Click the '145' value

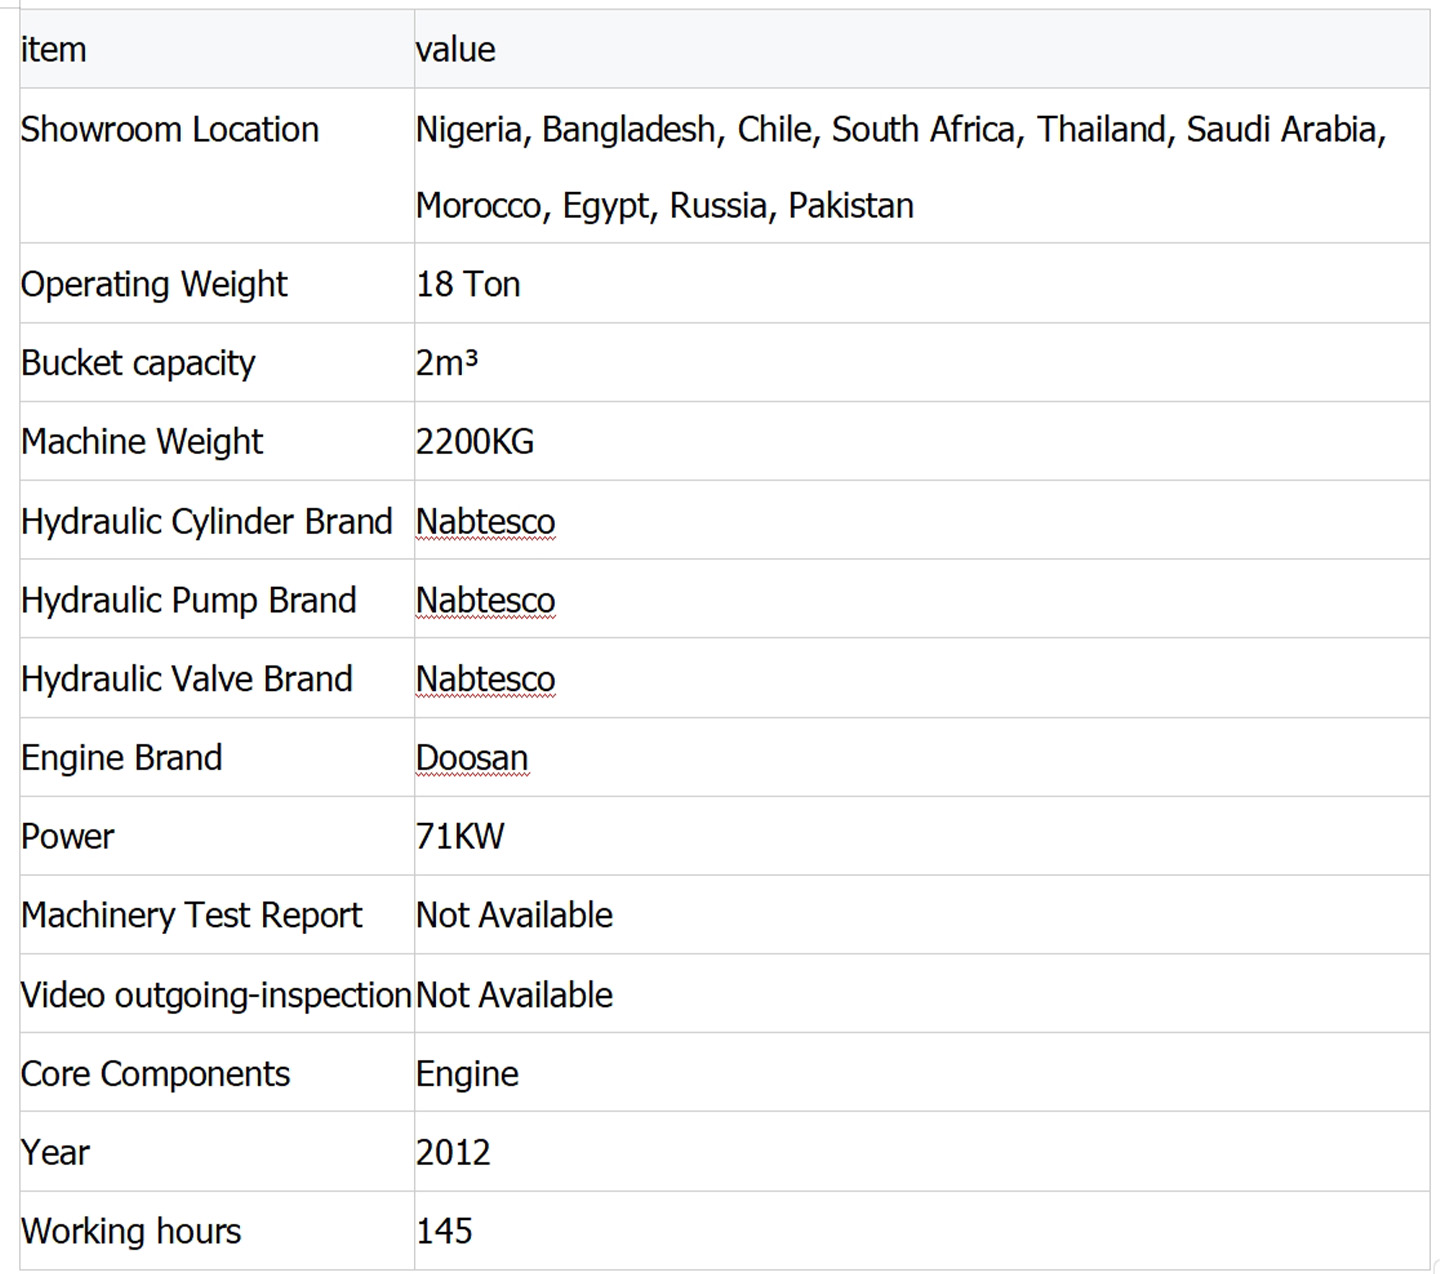click(x=444, y=1232)
